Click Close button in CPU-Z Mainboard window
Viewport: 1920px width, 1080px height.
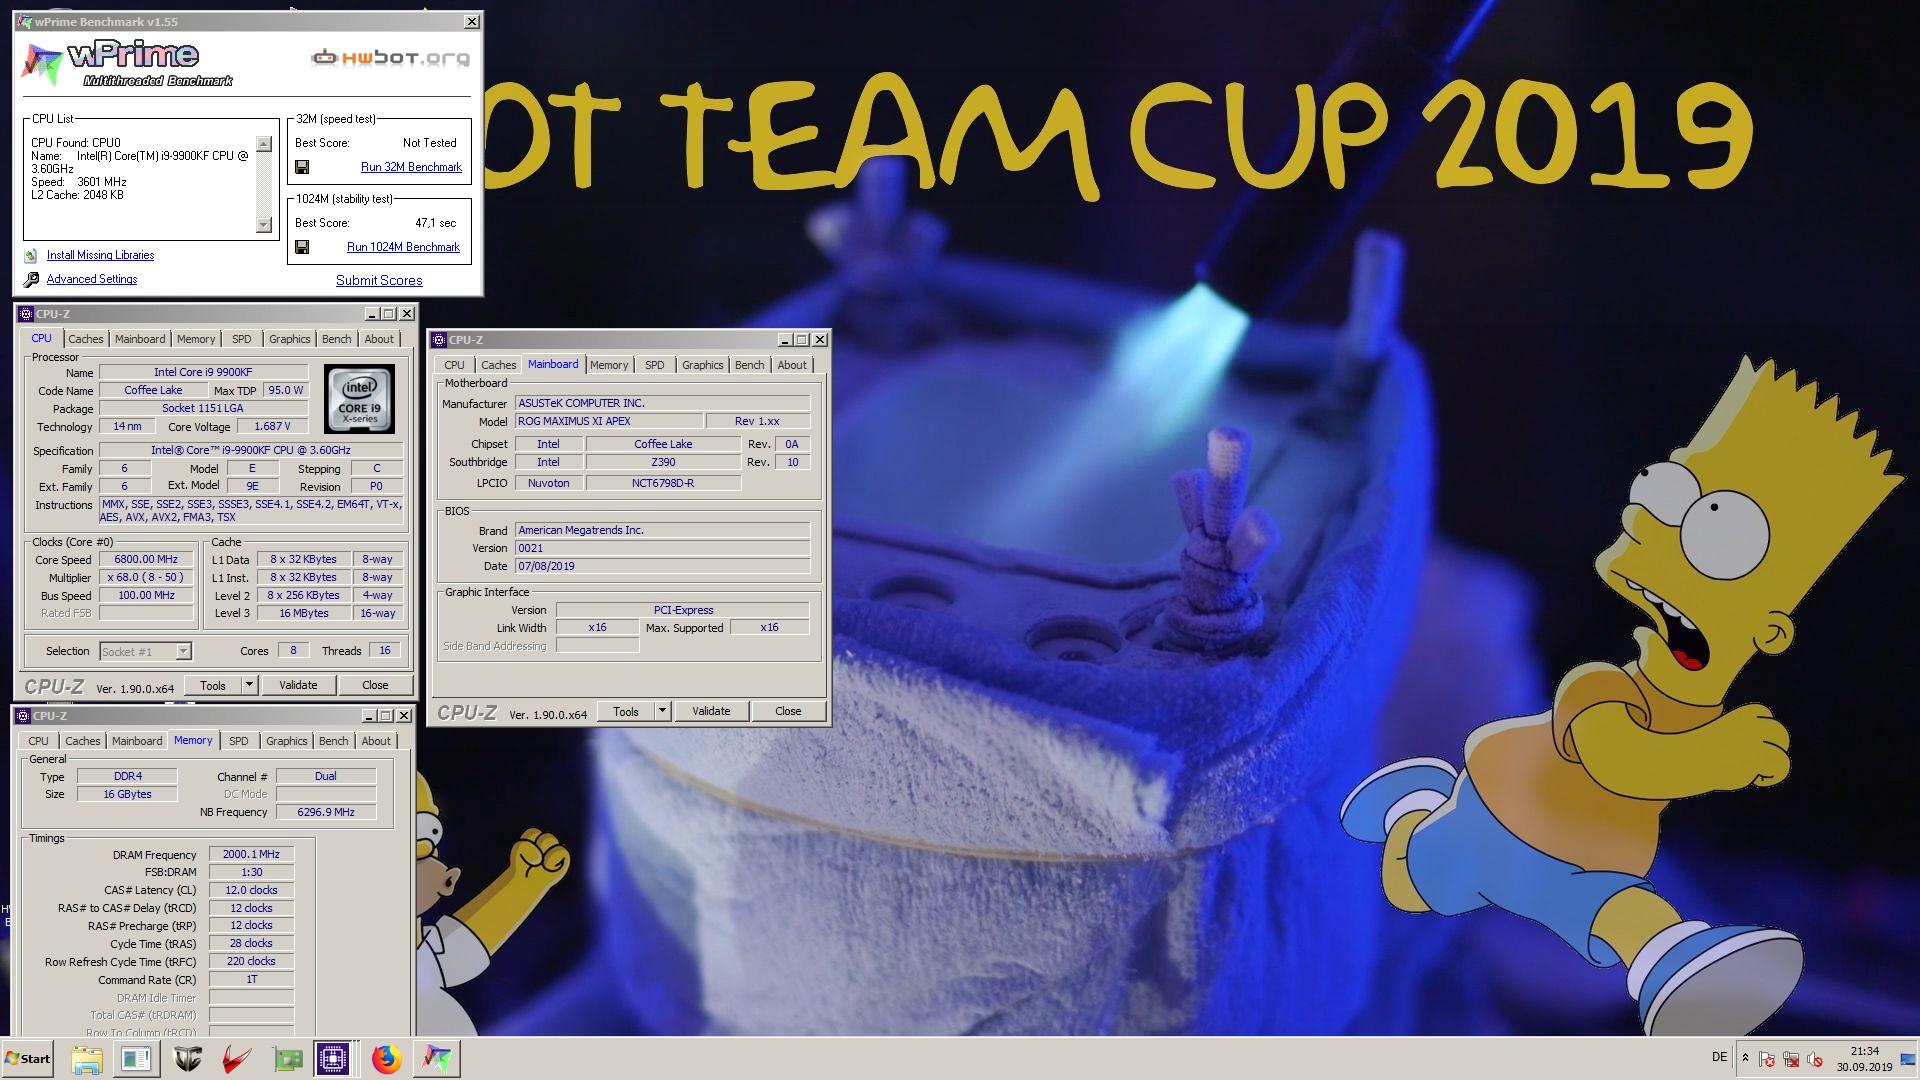(788, 711)
